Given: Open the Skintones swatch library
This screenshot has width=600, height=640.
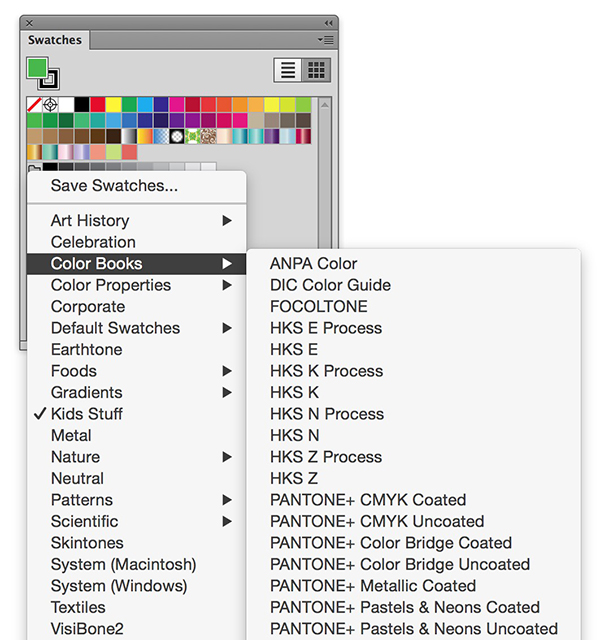Looking at the screenshot, I should pos(137,543).
